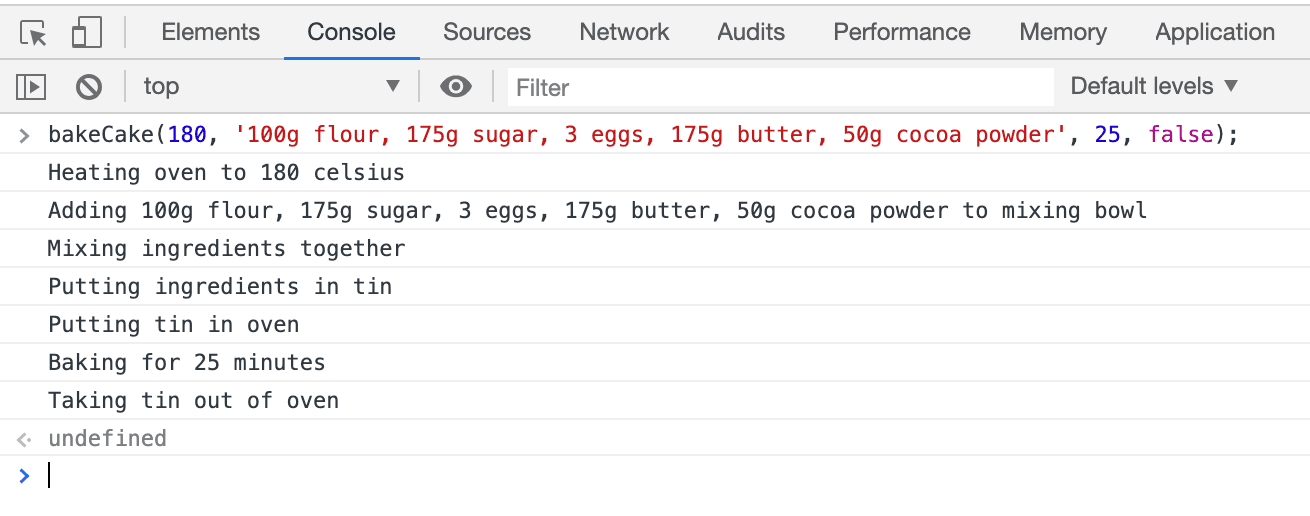The width and height of the screenshot is (1310, 516).
Task: Open the Network tab
Action: tap(624, 33)
